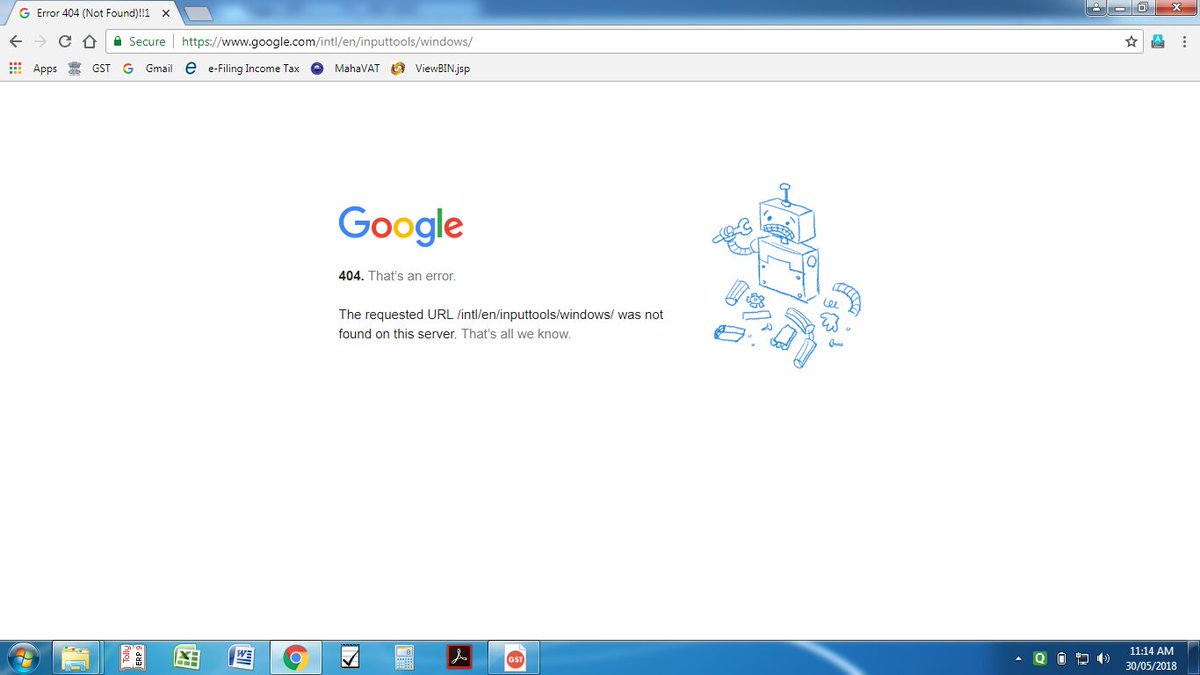Show hidden system tray icons

1018,658
